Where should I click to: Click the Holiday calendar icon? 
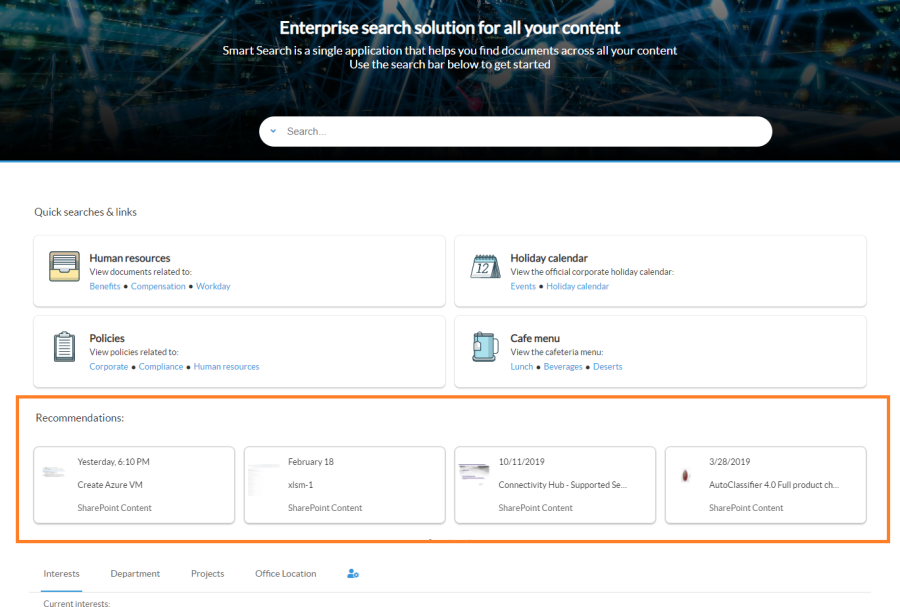[x=485, y=267]
